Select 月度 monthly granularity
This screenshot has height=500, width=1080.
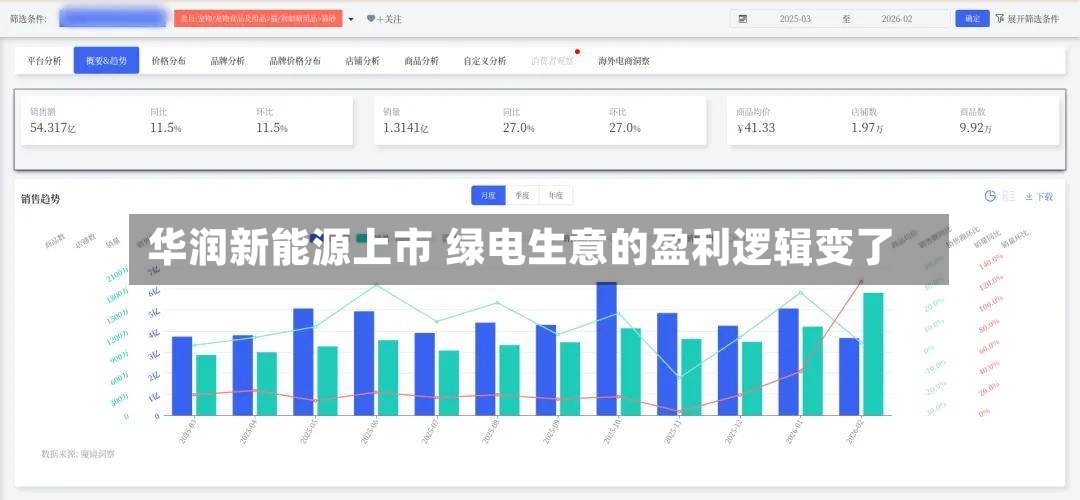click(x=488, y=196)
